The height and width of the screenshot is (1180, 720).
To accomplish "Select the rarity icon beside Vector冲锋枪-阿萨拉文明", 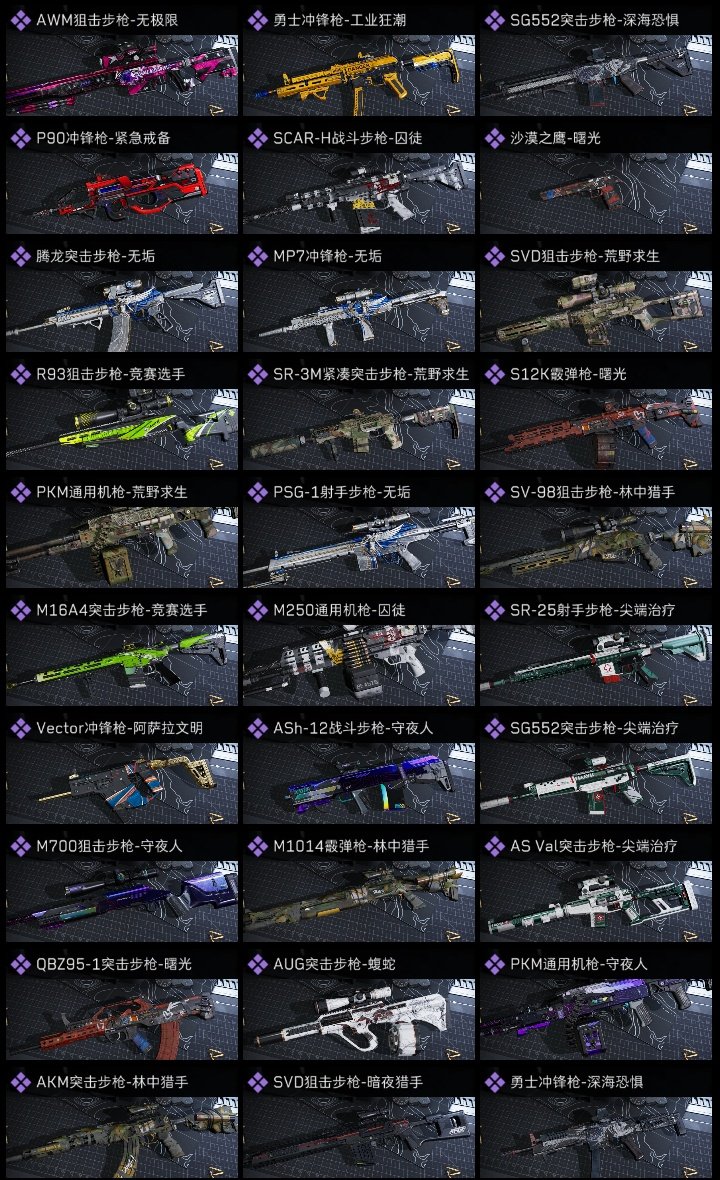I will point(20,728).
